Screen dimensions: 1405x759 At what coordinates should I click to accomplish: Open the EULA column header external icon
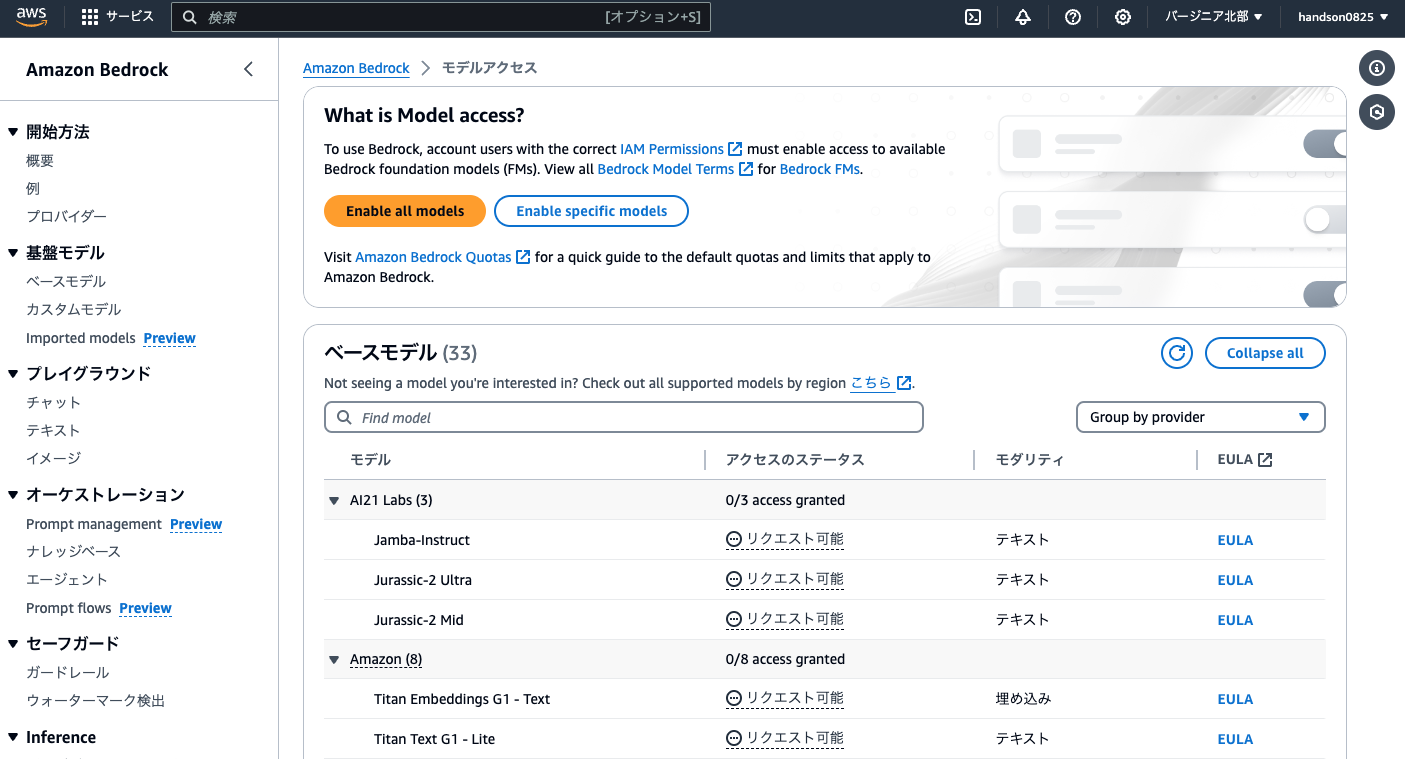point(1265,460)
